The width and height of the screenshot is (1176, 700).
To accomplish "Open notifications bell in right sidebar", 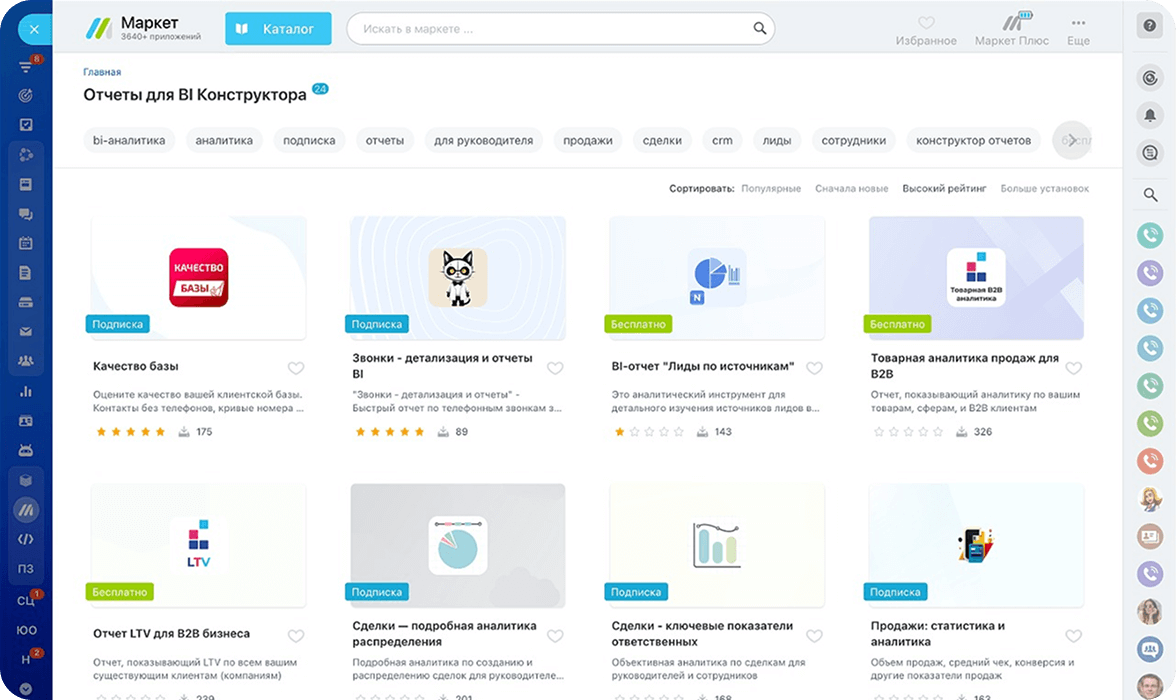I will [x=1149, y=116].
